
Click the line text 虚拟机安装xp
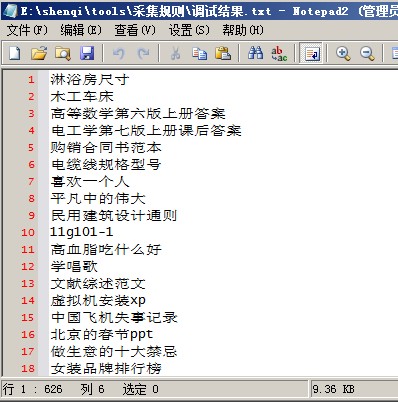[x=98, y=301]
